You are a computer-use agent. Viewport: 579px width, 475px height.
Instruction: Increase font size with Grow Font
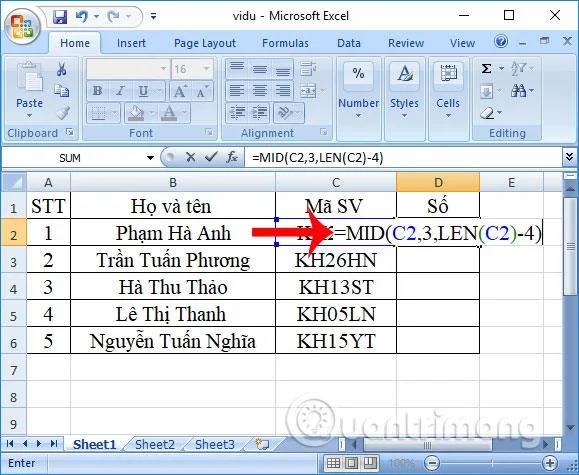180,91
